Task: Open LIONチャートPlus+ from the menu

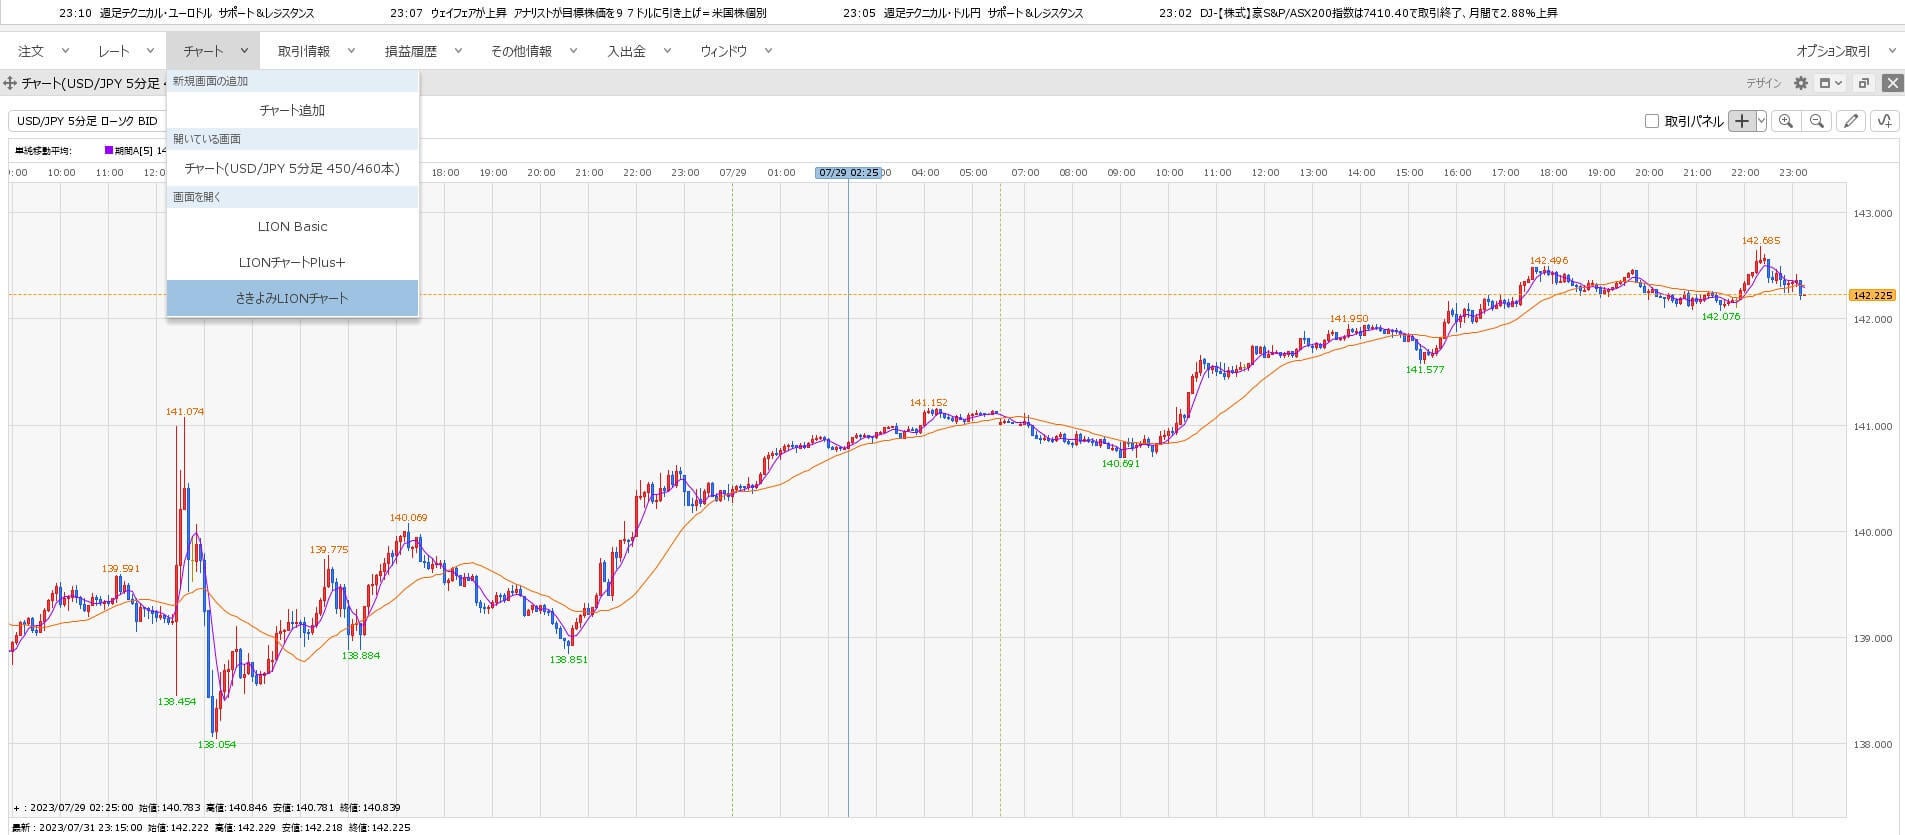Action: tap(292, 262)
